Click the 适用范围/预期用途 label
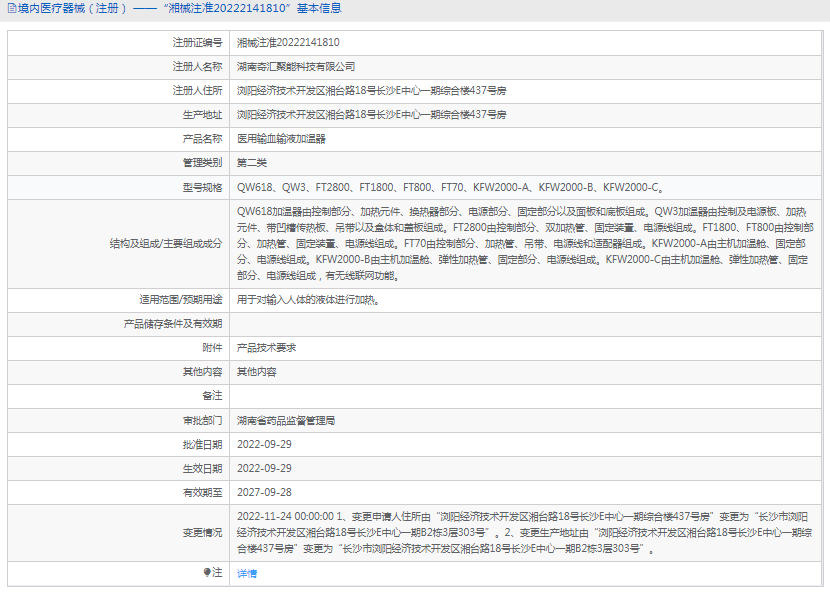 point(181,300)
